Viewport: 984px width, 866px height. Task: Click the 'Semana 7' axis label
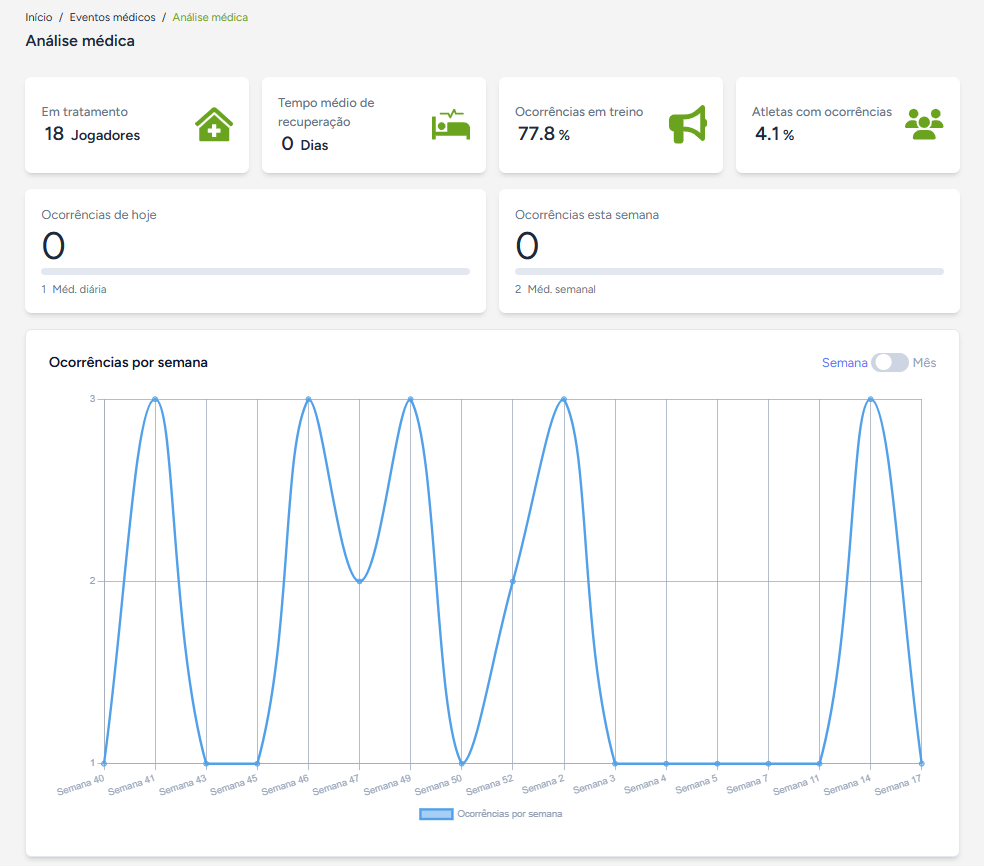tap(747, 784)
